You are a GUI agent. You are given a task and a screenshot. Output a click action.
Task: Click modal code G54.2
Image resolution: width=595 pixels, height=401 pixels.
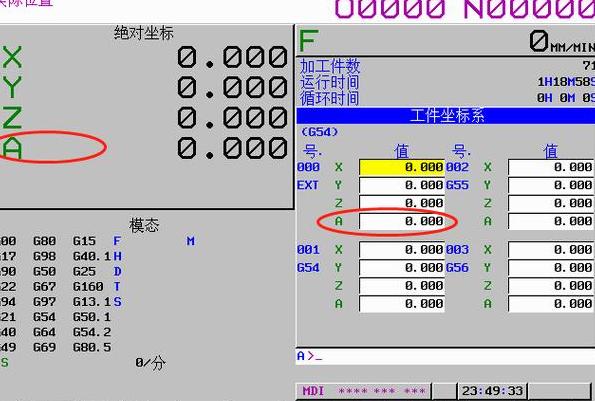tap(92, 332)
